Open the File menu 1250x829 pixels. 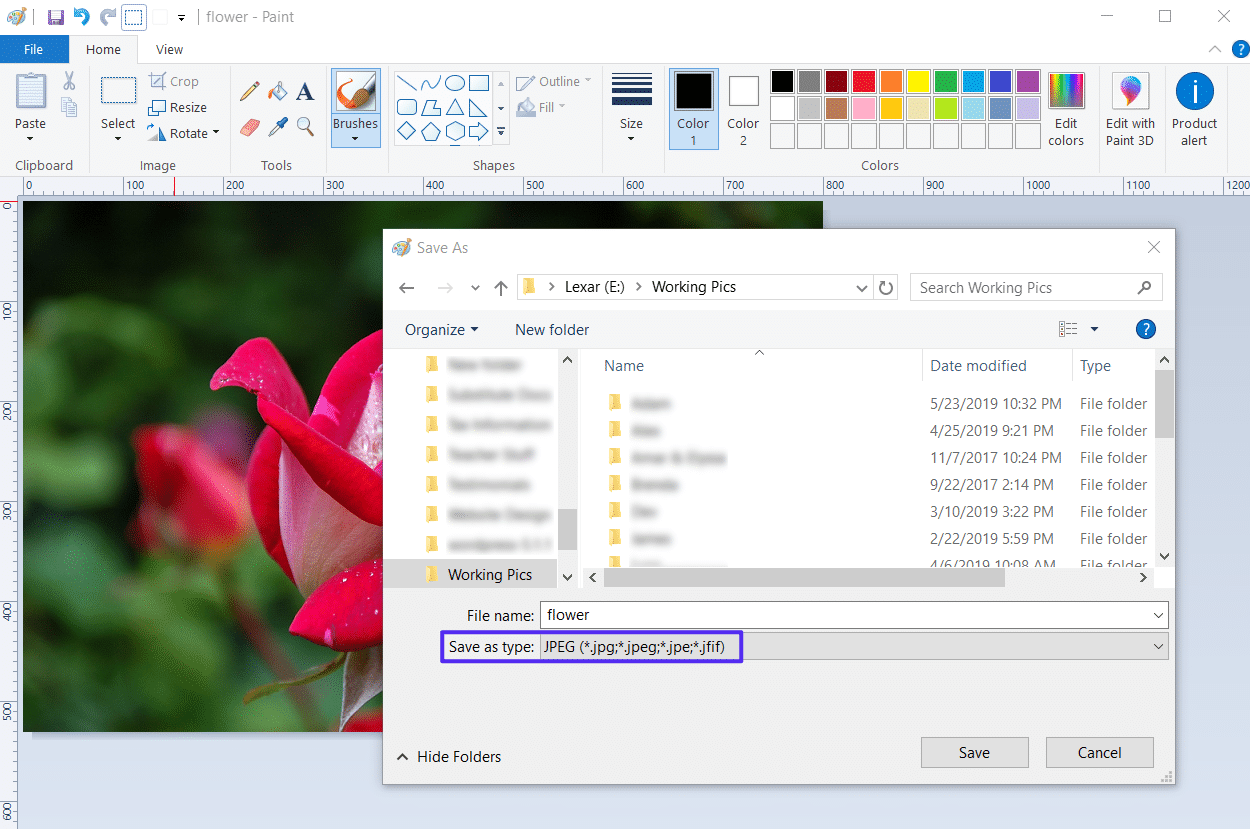coord(34,49)
